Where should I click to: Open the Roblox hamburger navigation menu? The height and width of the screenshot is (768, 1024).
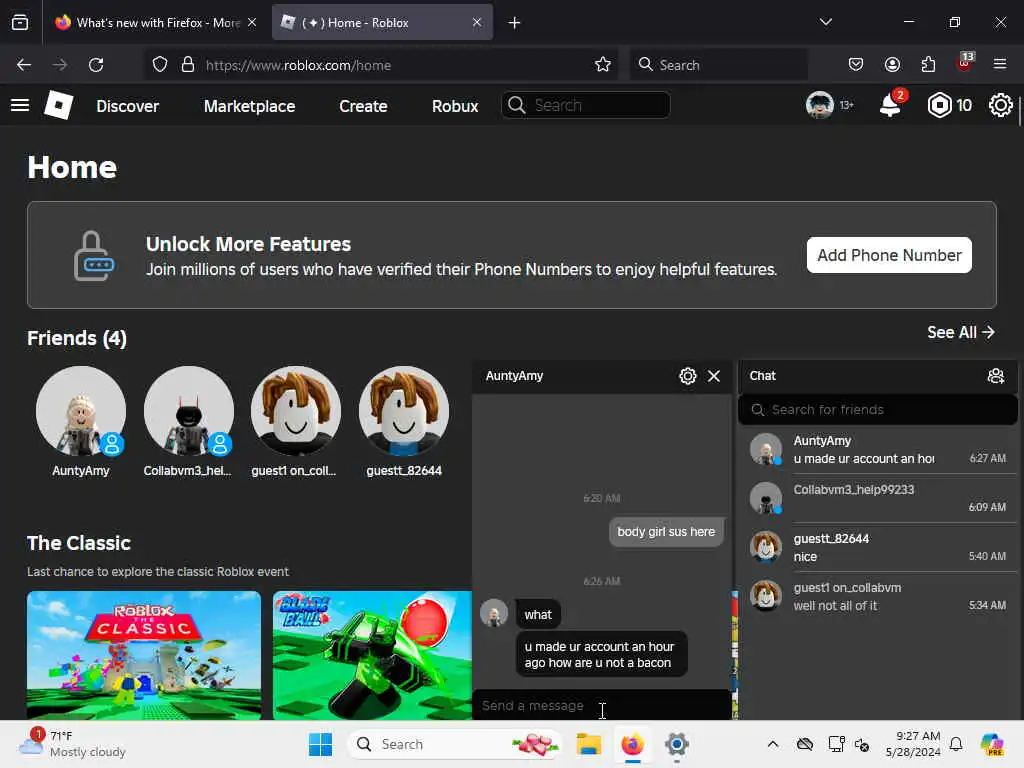(x=20, y=105)
